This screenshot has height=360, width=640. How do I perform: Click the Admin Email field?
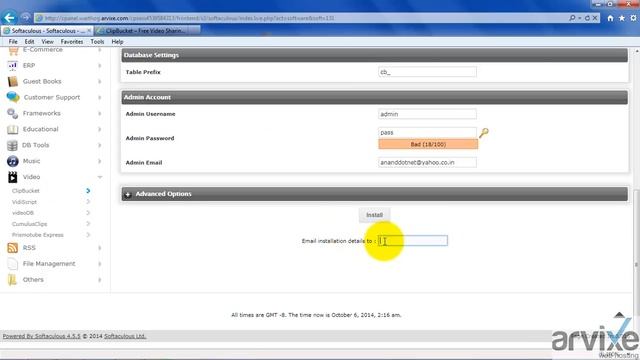427,162
